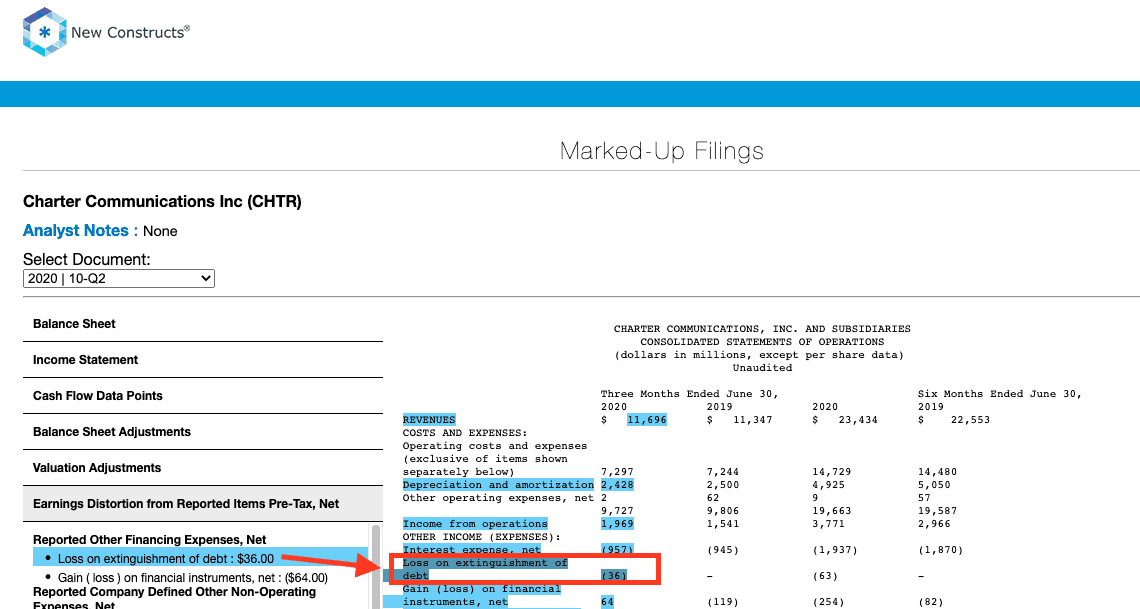Click the highlighted 1,969 value

point(617,524)
